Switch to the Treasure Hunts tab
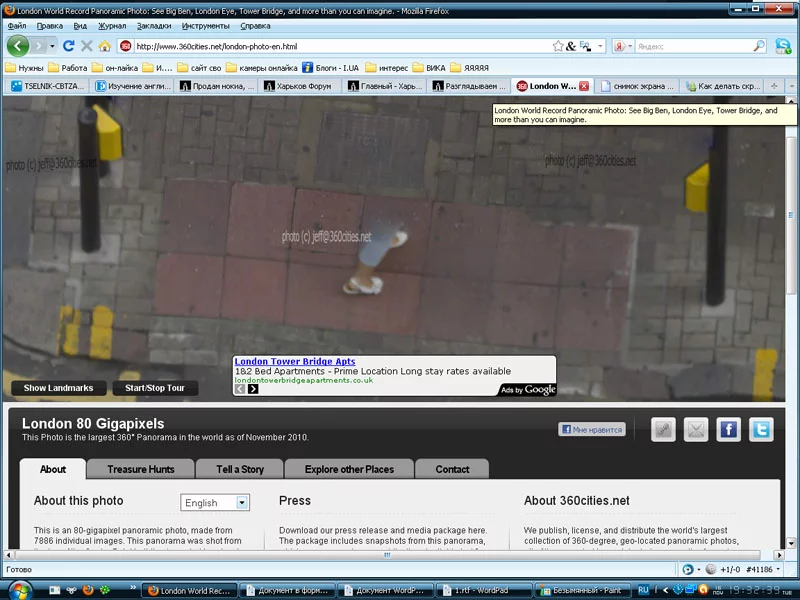The width and height of the screenshot is (800, 600). coord(140,469)
